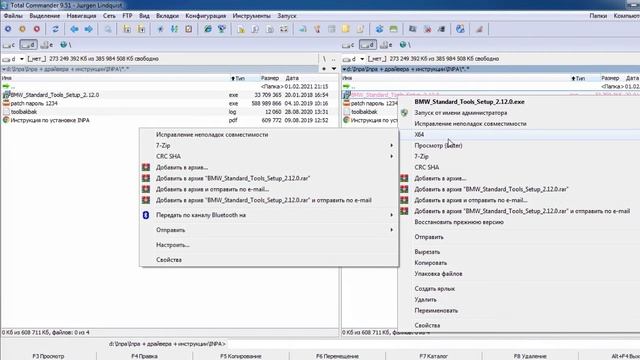Open left panel directory history dropdown arrow
Viewport: 640px width, 360px height.
tap(334, 69)
